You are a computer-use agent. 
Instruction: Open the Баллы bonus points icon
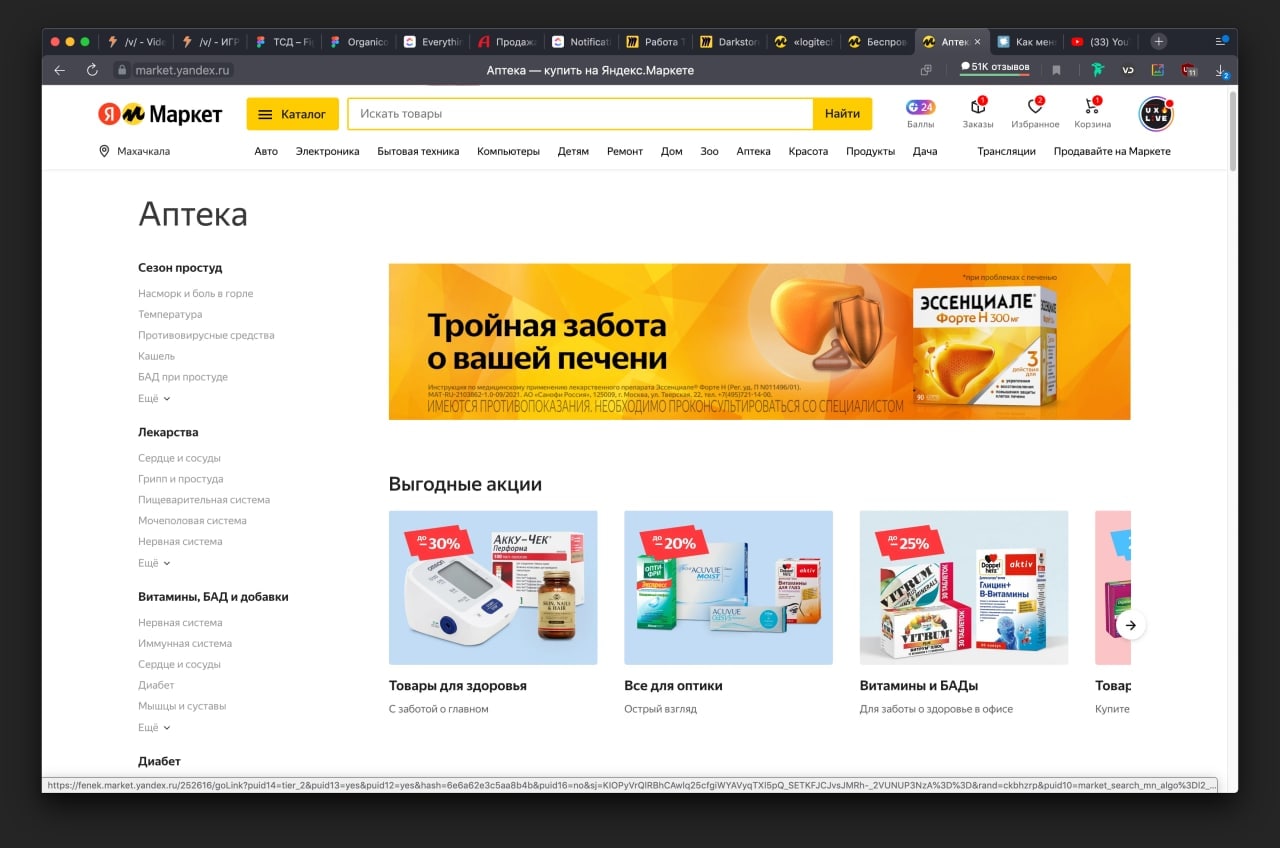tap(920, 113)
